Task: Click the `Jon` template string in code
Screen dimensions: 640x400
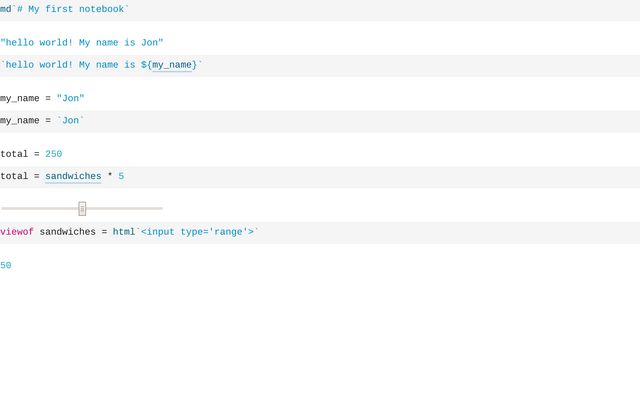Action: pos(71,121)
